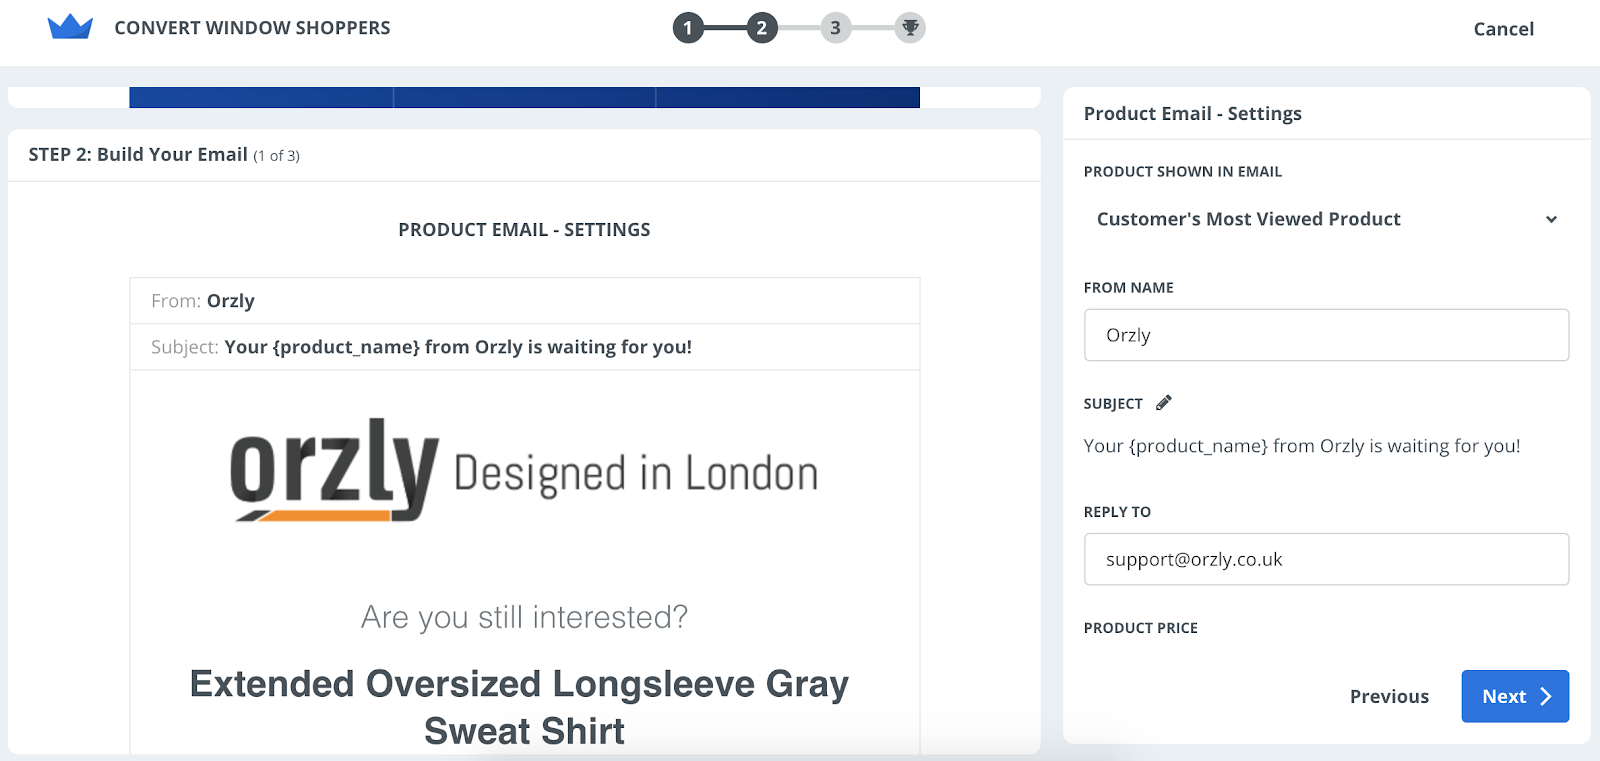Focus the From Name input field
1600x761 pixels.
click(x=1326, y=335)
